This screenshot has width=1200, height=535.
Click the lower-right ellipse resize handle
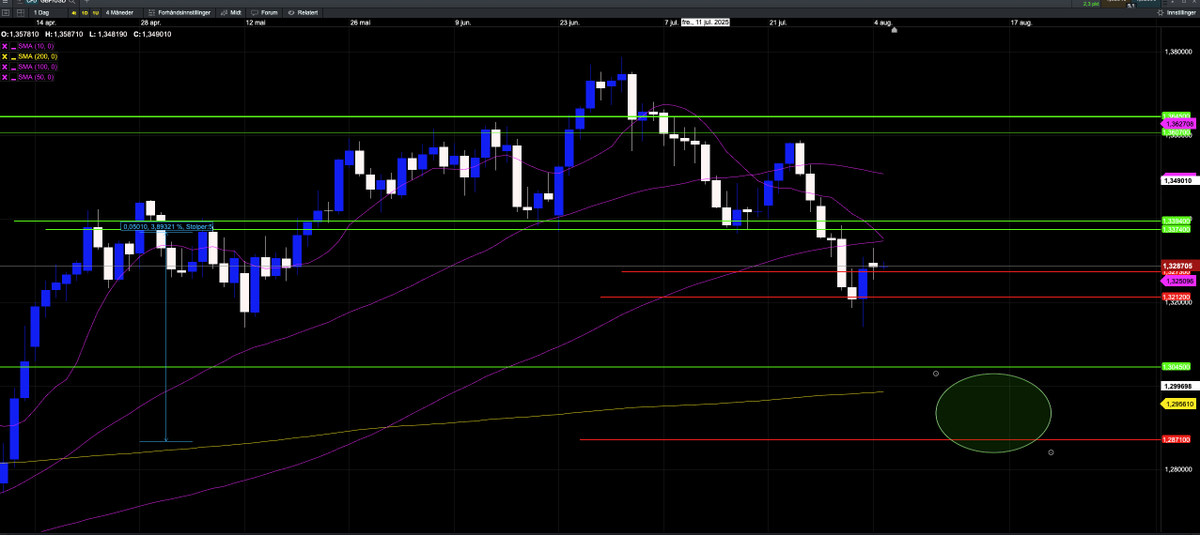(x=1051, y=453)
